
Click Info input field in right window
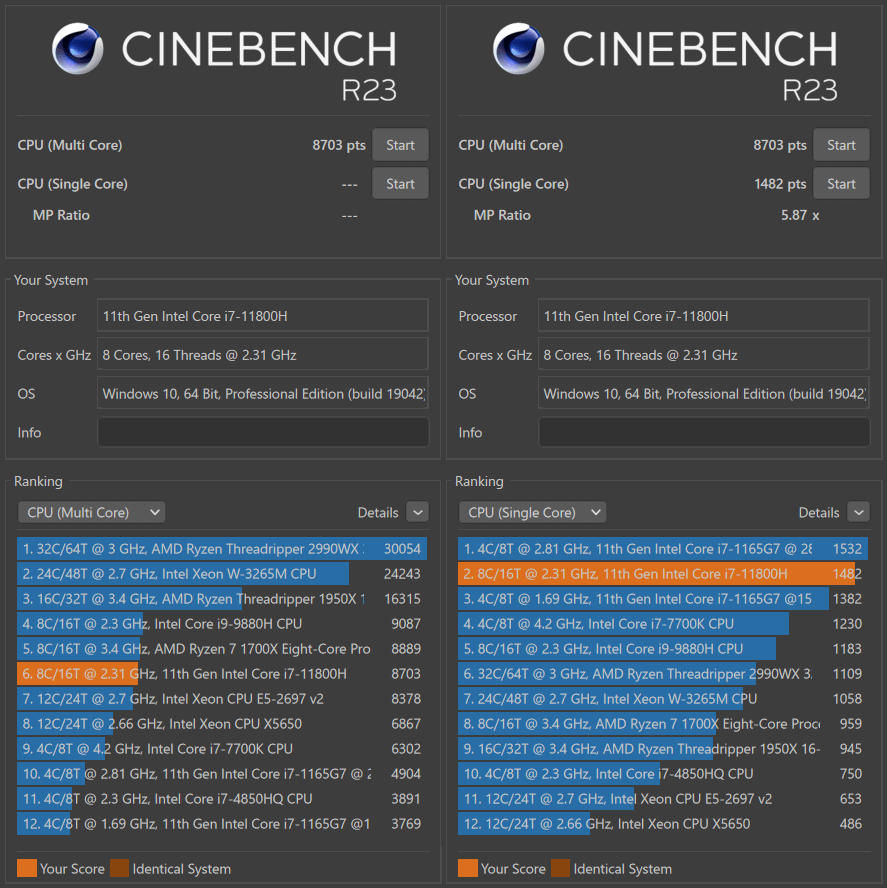[704, 432]
